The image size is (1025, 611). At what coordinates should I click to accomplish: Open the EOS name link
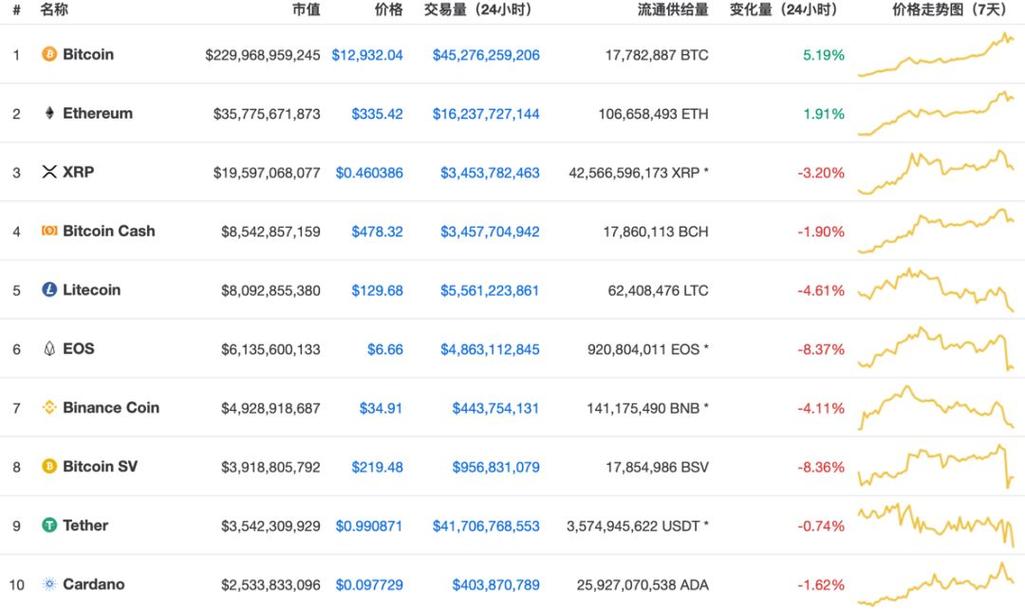pos(78,348)
